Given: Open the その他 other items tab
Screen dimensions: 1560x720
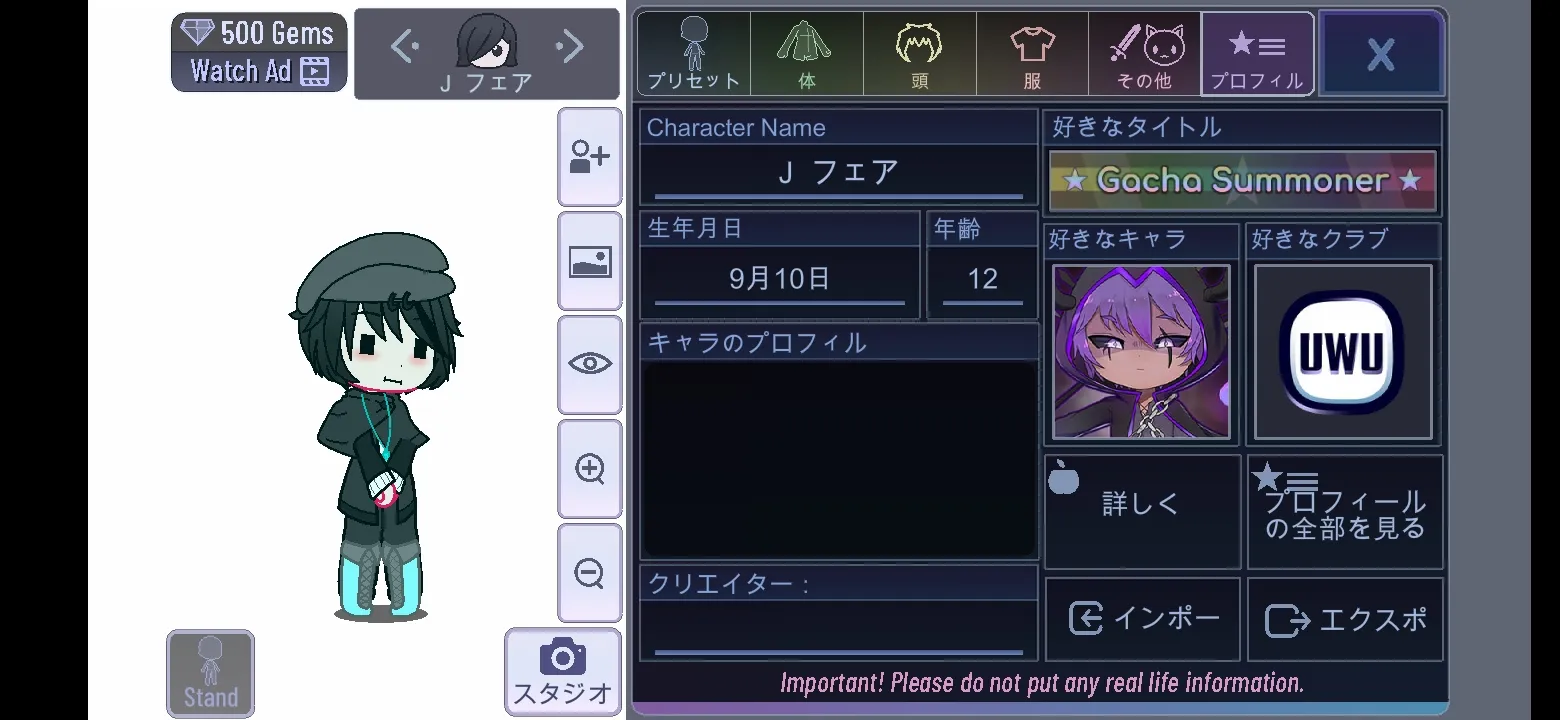Looking at the screenshot, I should tap(1145, 54).
